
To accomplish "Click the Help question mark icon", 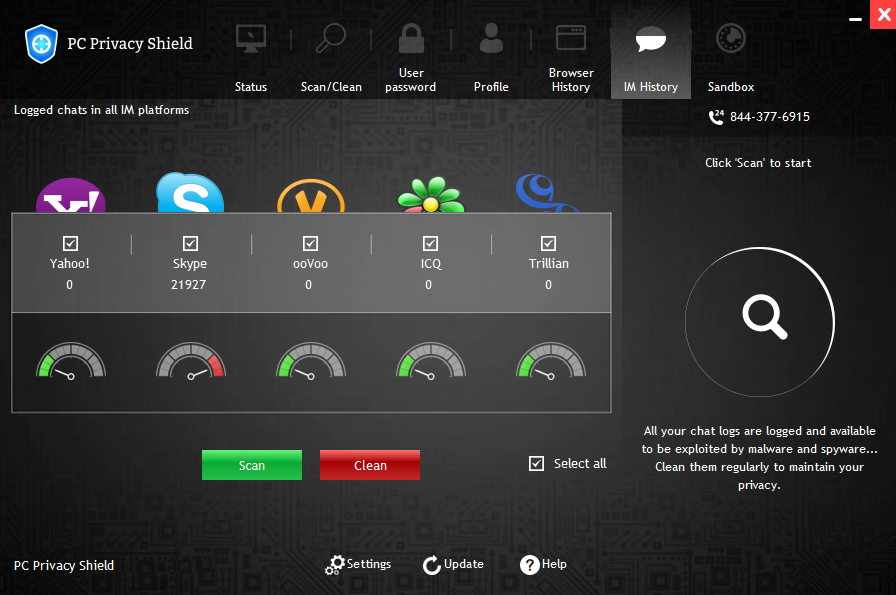I will click(530, 565).
